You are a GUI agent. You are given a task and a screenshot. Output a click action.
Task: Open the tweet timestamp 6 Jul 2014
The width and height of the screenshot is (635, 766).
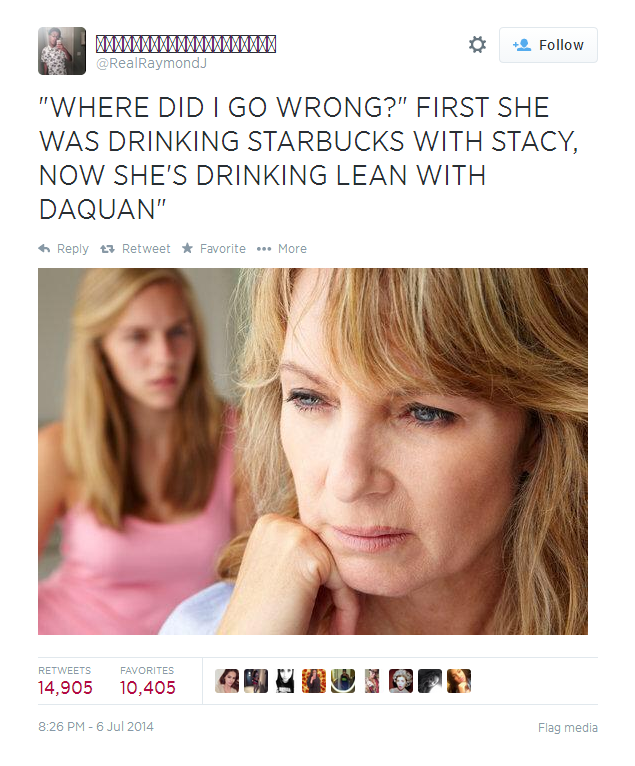(96, 727)
